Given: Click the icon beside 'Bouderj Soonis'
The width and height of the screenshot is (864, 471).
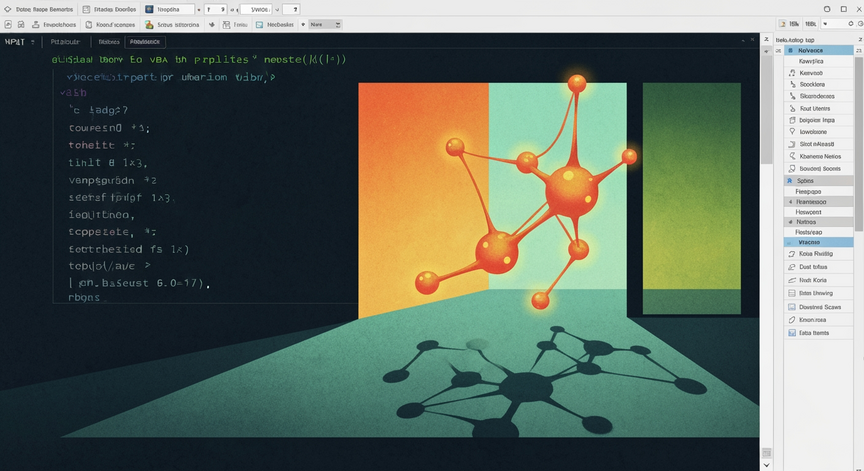Looking at the screenshot, I should point(792,169).
